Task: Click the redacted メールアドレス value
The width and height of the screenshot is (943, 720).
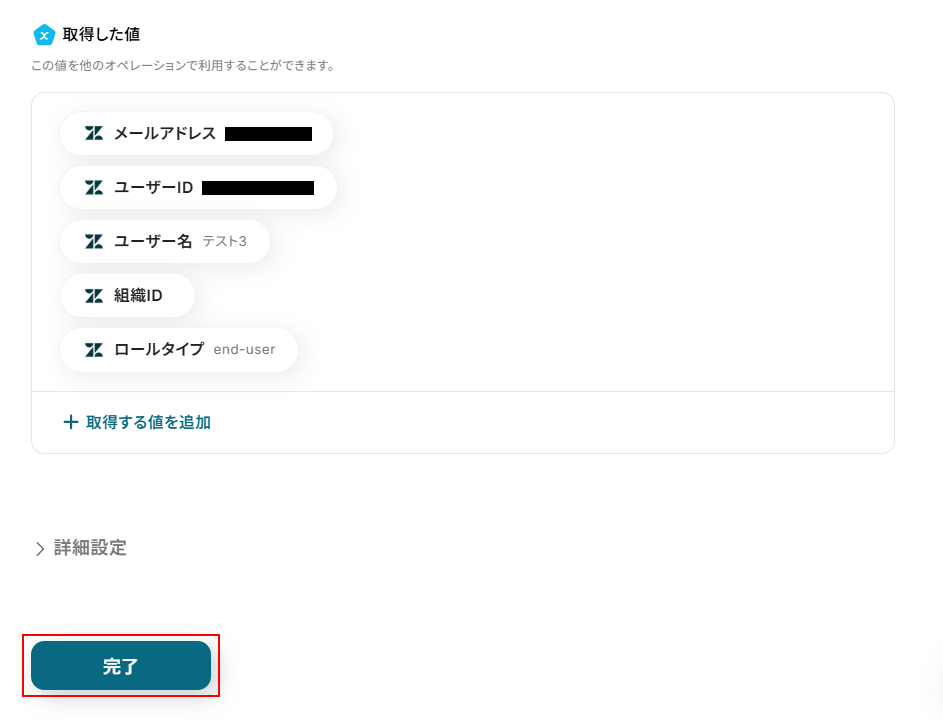Action: 268,133
